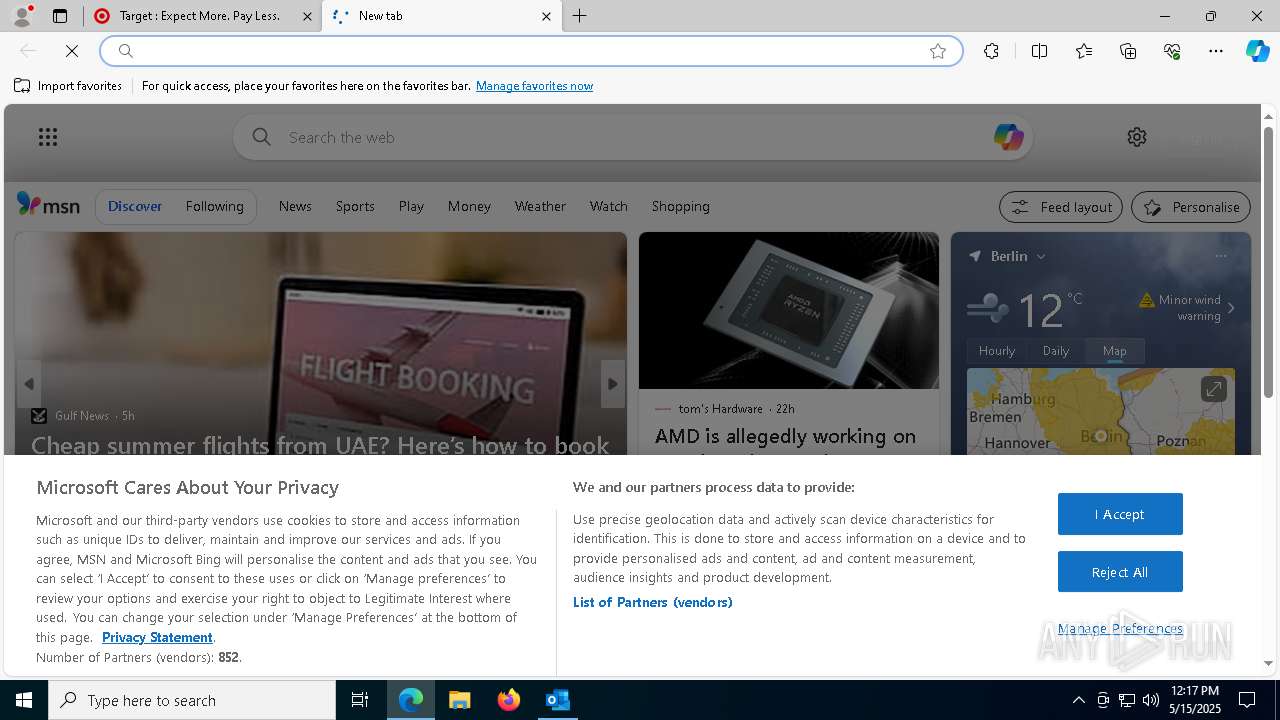
Task: Add this page to favorites star
Action: click(938, 51)
